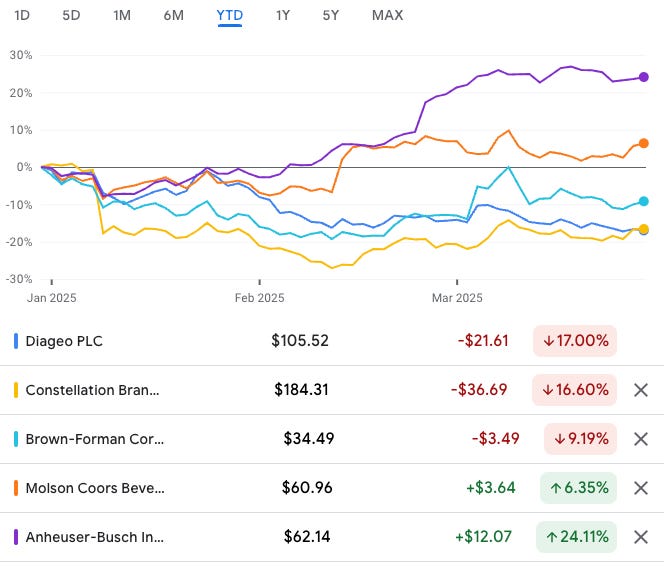Click the $60.96 Molson Coors price
664x572 pixels.
[307, 488]
